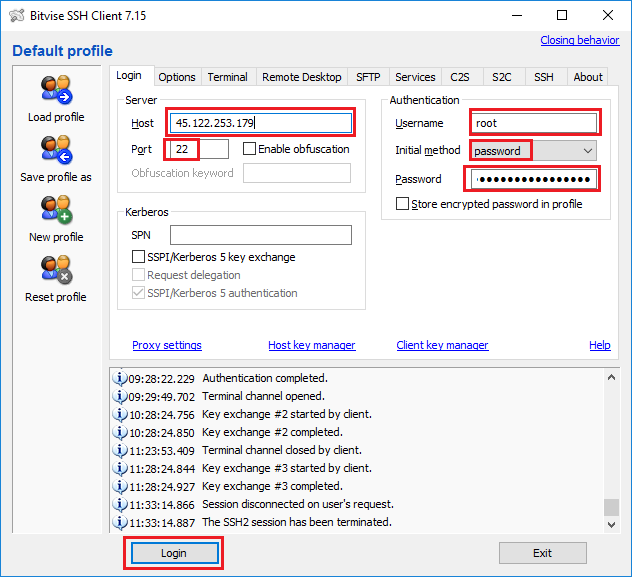Click the Proxy settings link
This screenshot has height=577, width=632.
click(167, 345)
